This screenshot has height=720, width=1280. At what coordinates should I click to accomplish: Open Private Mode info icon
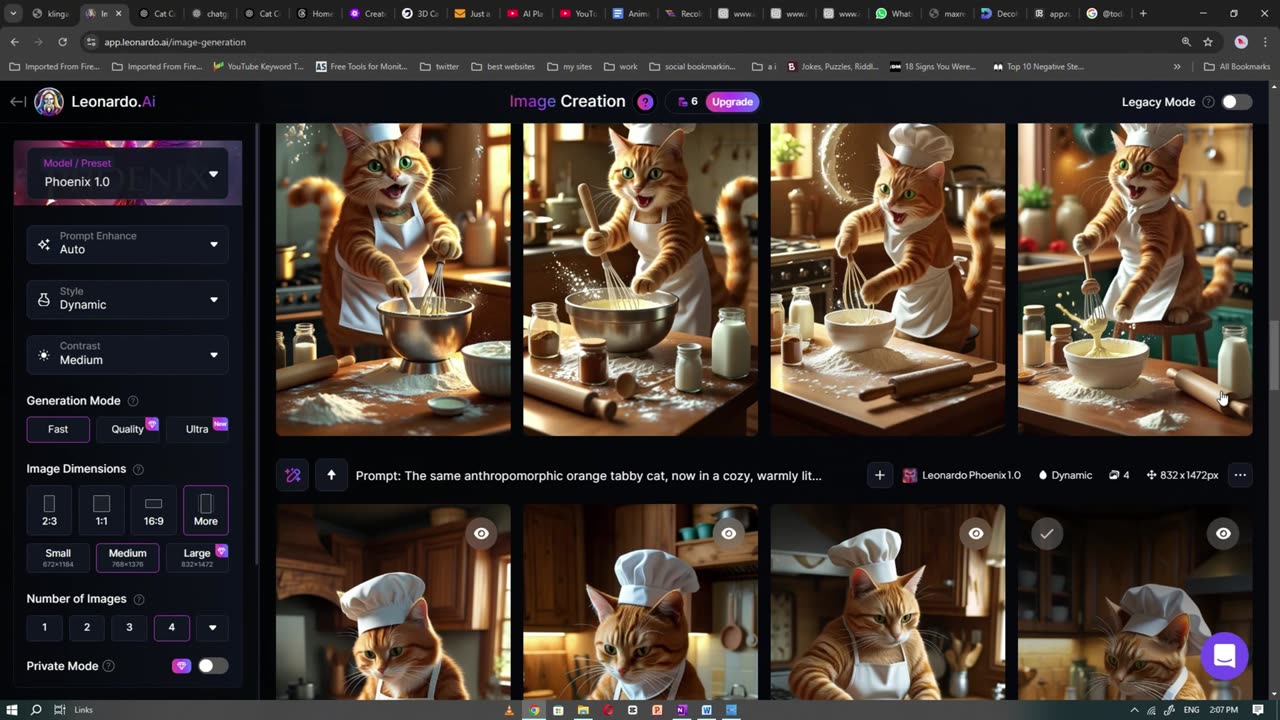click(x=109, y=666)
